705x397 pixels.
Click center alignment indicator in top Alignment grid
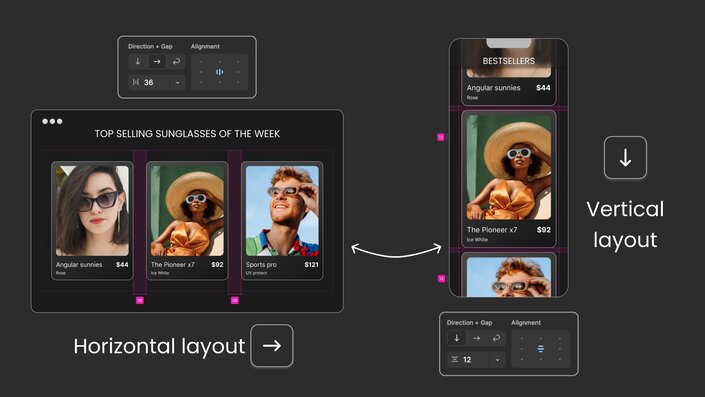click(x=219, y=72)
